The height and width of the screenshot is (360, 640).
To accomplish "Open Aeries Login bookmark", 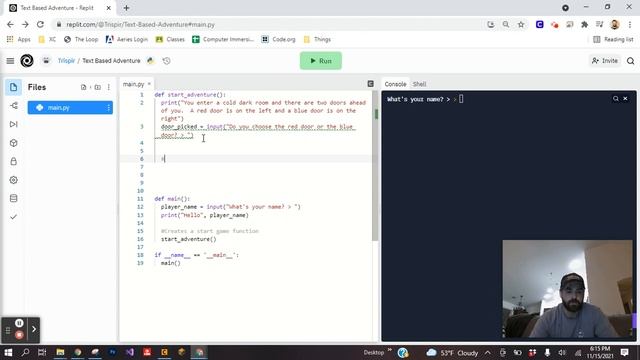I will point(127,40).
